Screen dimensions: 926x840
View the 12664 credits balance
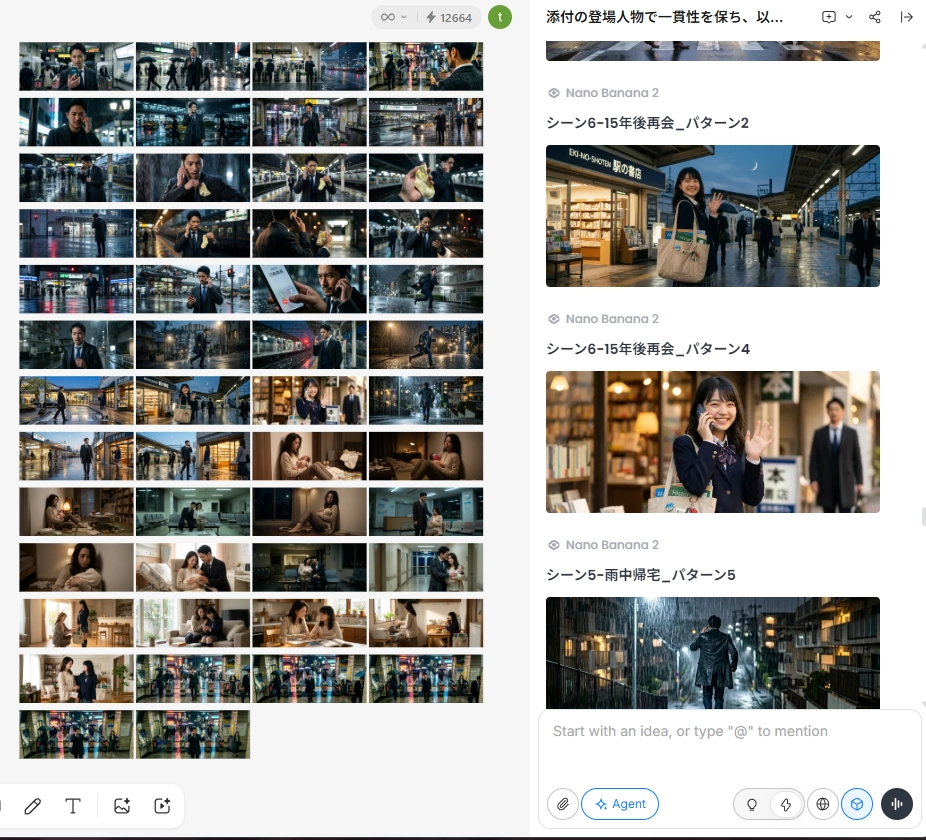449,18
